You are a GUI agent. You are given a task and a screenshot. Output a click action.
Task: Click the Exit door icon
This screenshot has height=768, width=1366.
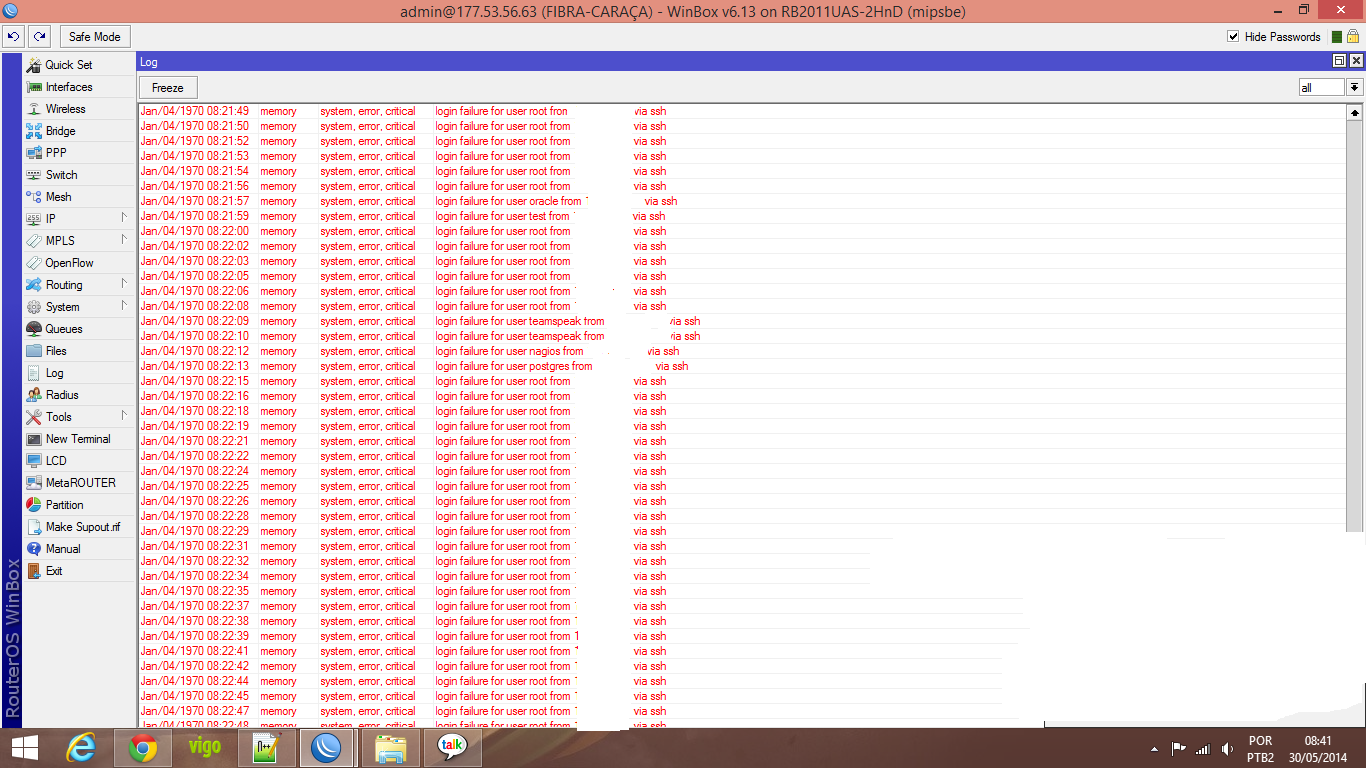[x=34, y=571]
